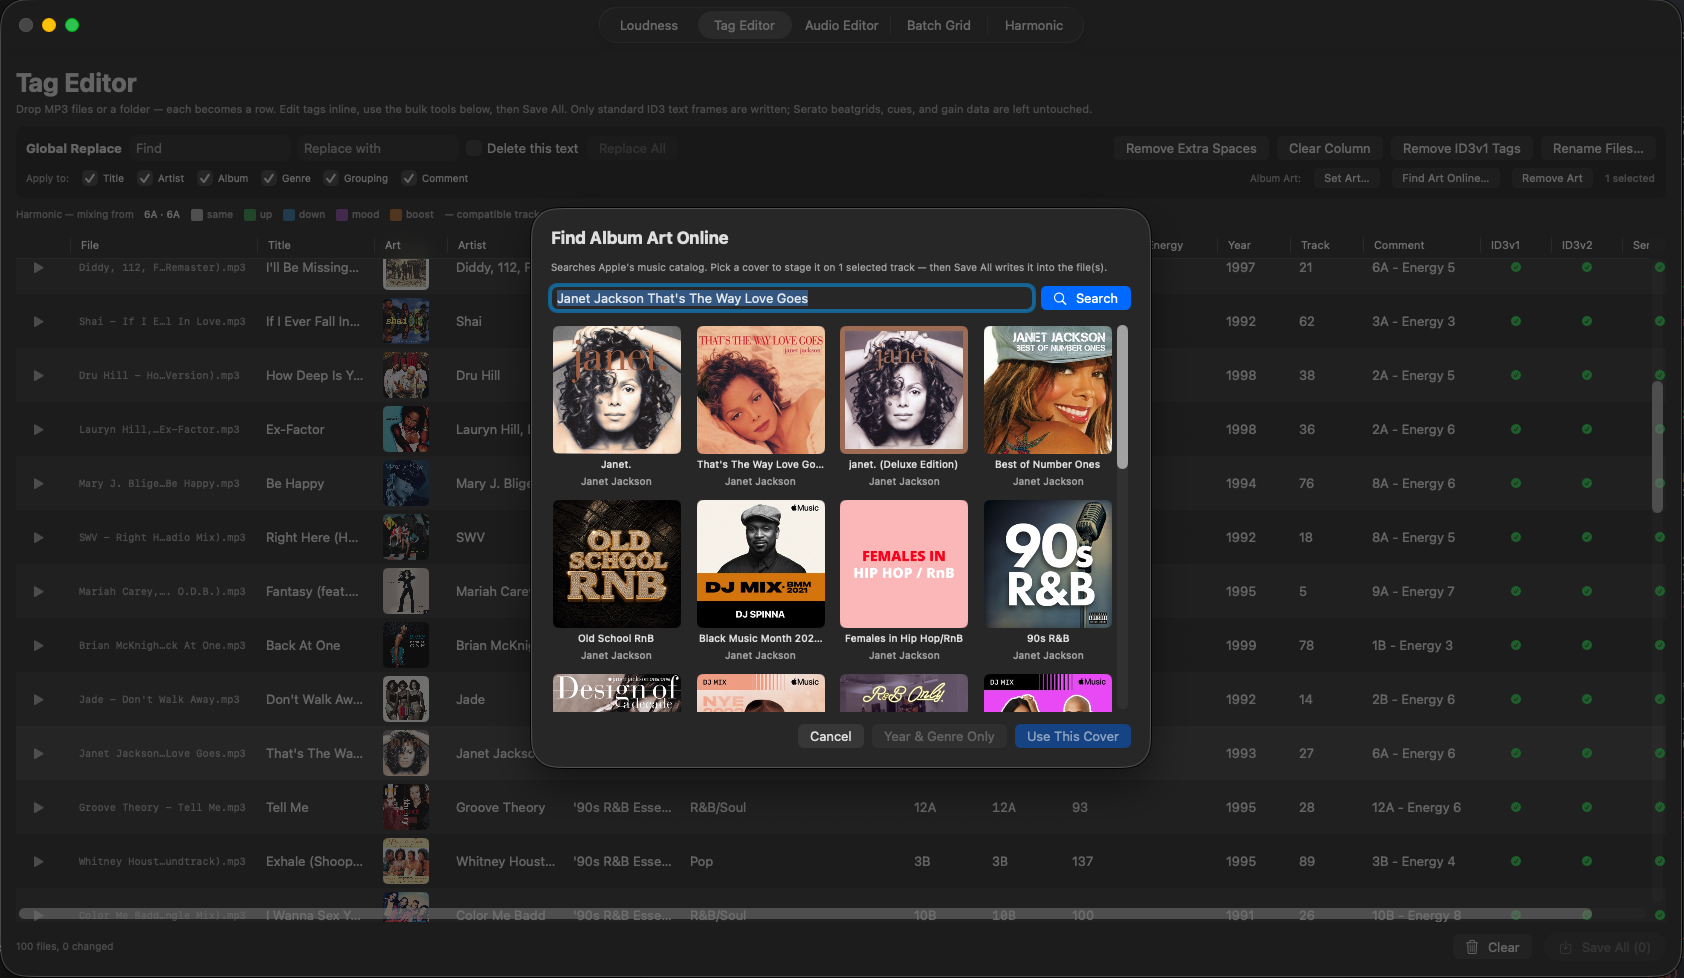
Task: Click Remove Extra Spaces button
Action: pos(1191,148)
